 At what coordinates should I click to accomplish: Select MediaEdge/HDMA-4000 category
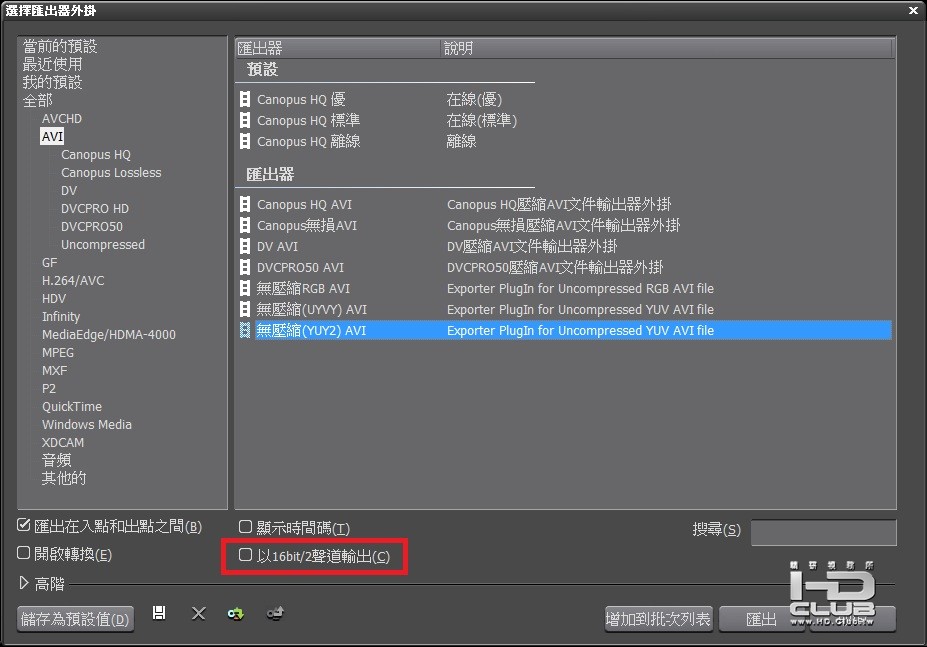click(x=109, y=335)
